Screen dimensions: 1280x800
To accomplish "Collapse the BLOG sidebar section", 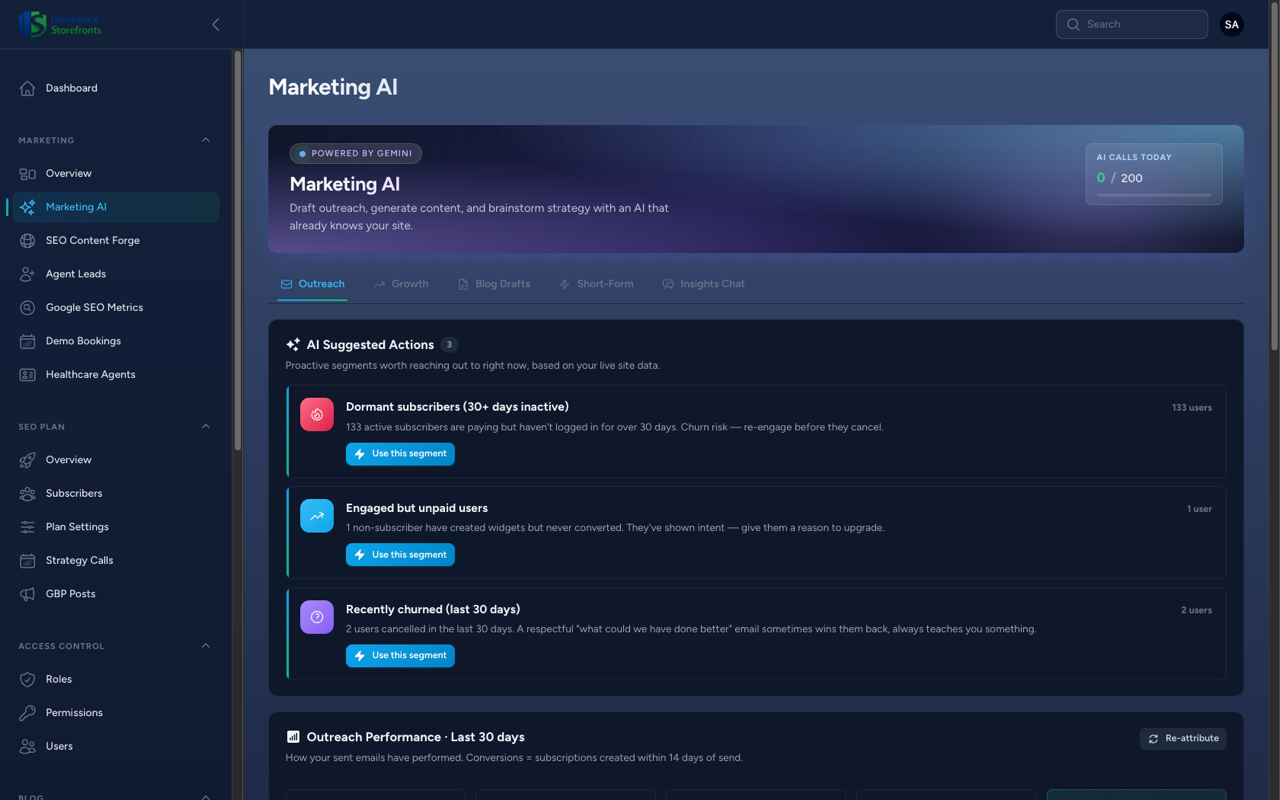I will pos(206,796).
